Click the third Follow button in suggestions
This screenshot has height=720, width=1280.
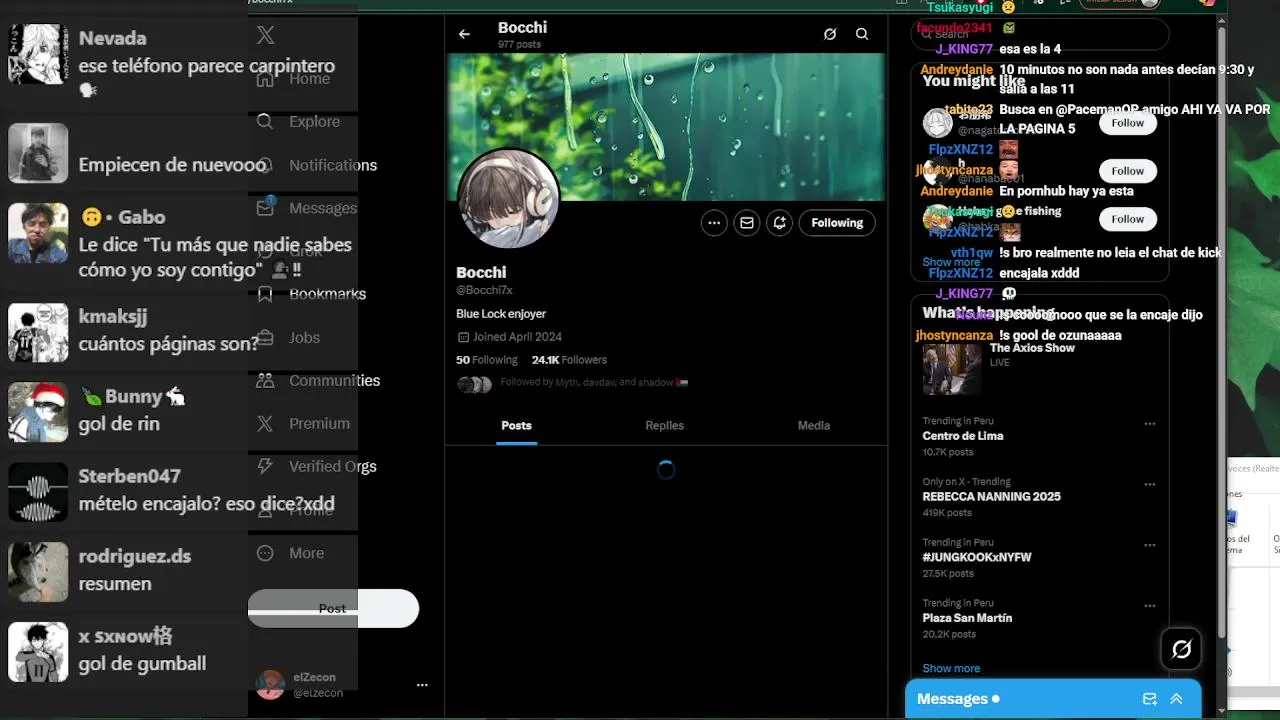click(x=1127, y=219)
